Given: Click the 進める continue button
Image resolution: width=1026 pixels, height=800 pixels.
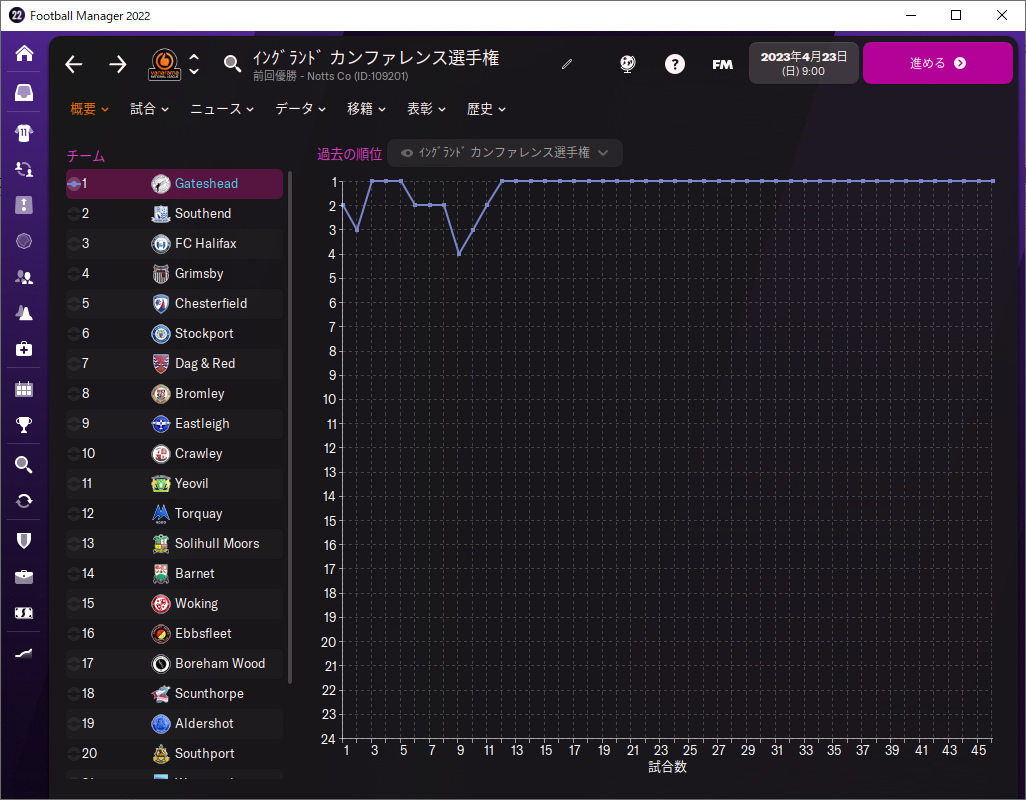Looking at the screenshot, I should pyautogui.click(x=938, y=63).
